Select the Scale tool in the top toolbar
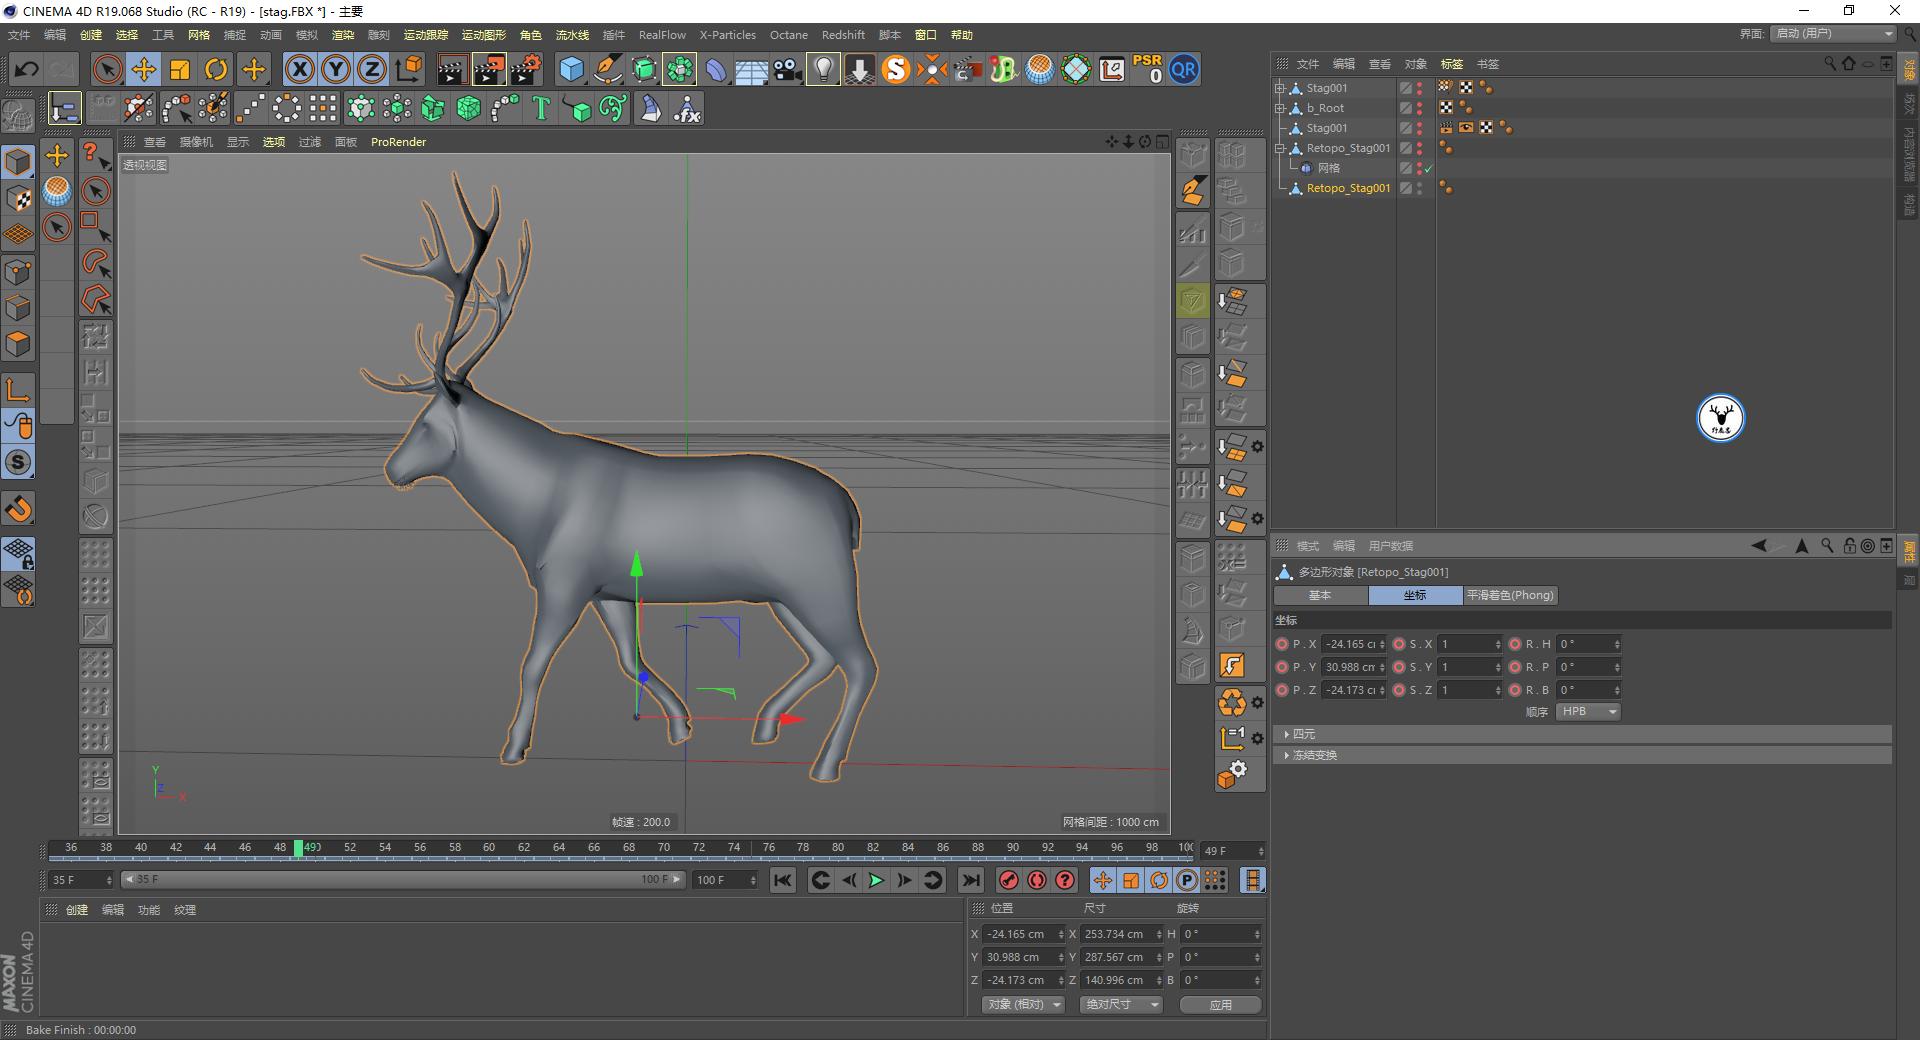This screenshot has width=1920, height=1040. click(180, 69)
